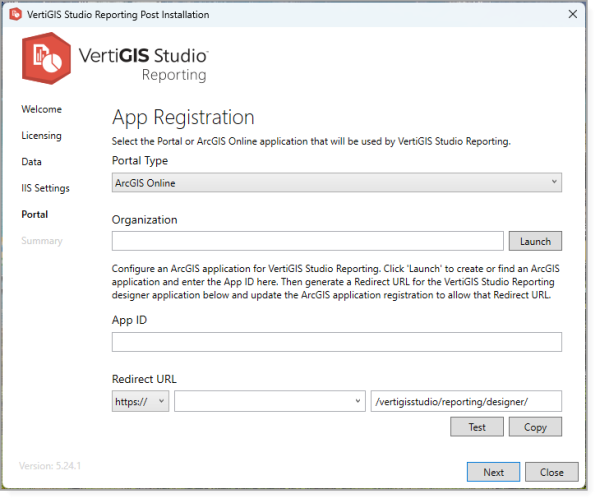Image resolution: width=600 pixels, height=503 pixels.
Task: Click the title bar app icon
Action: coord(15,14)
